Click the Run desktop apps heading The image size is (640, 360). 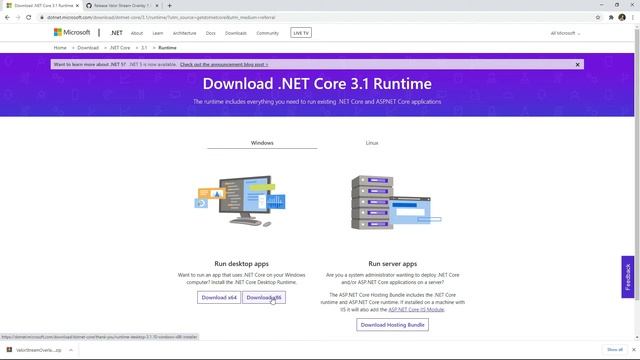[x=241, y=264]
